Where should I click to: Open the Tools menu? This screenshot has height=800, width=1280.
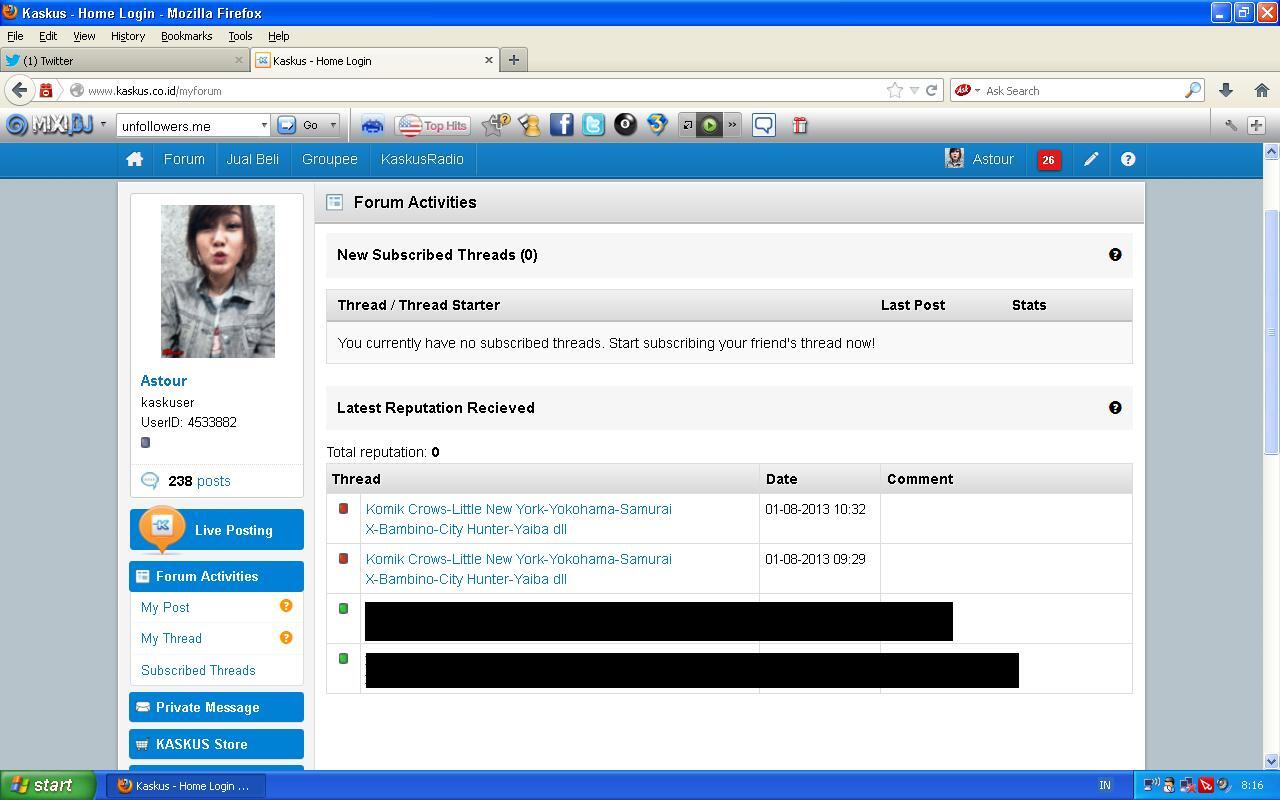(x=240, y=36)
